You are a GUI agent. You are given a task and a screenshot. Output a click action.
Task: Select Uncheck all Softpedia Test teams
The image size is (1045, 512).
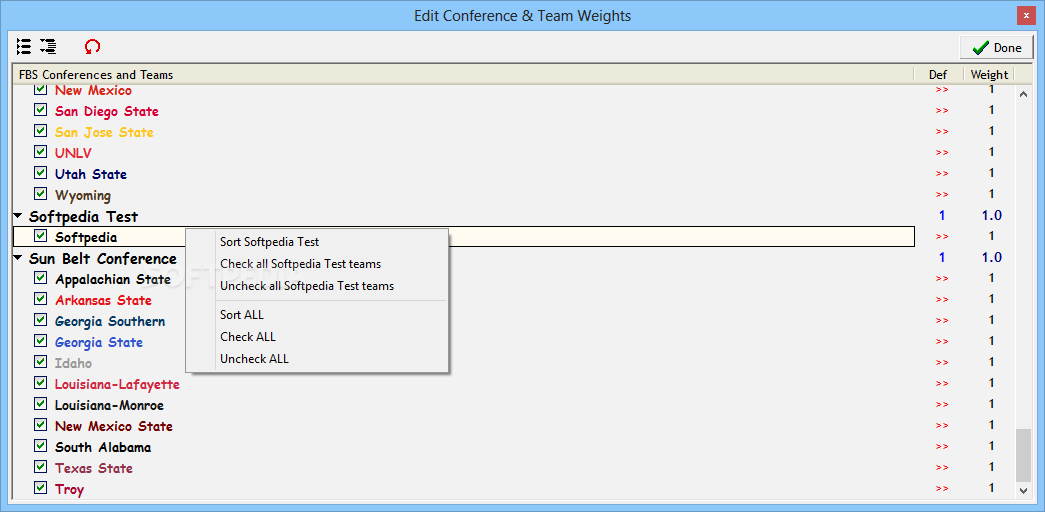(x=307, y=286)
